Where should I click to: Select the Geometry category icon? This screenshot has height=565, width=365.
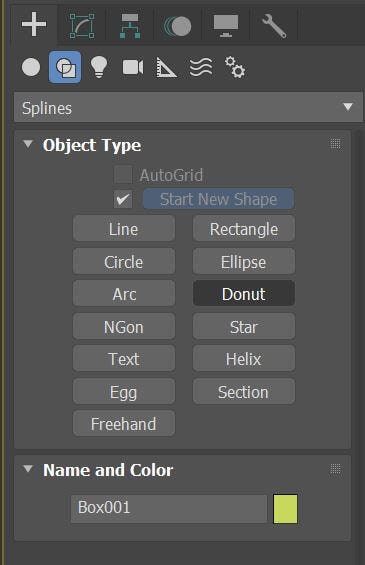coord(31,67)
